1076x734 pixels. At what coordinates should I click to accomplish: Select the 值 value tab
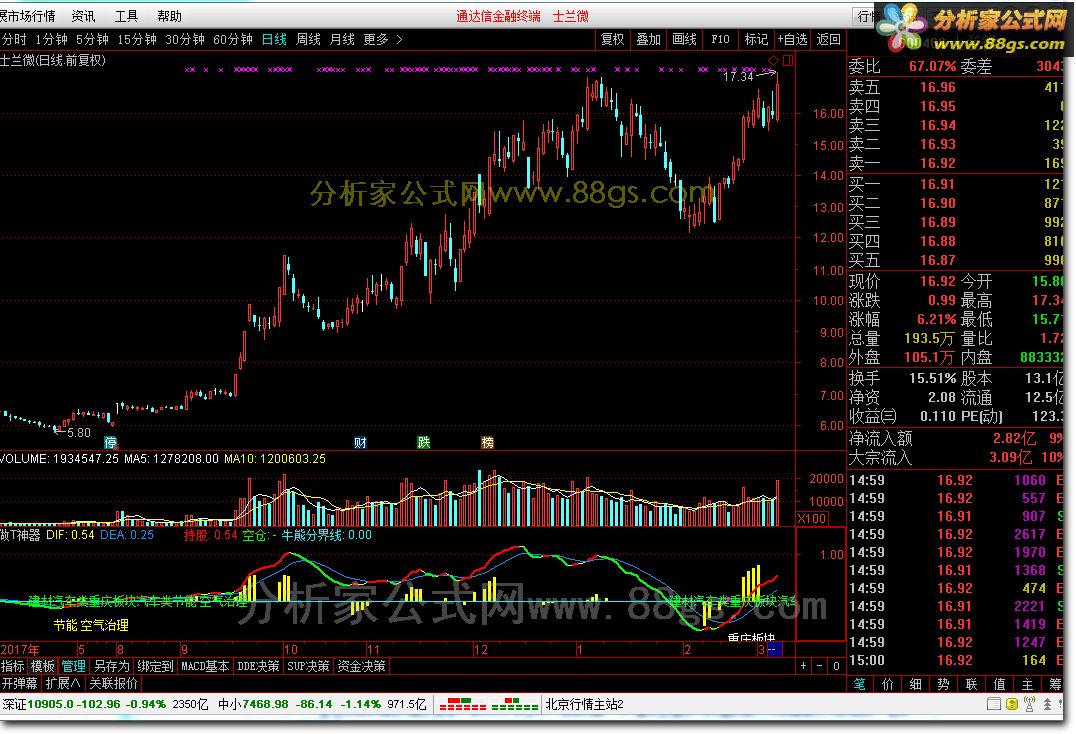point(999,684)
